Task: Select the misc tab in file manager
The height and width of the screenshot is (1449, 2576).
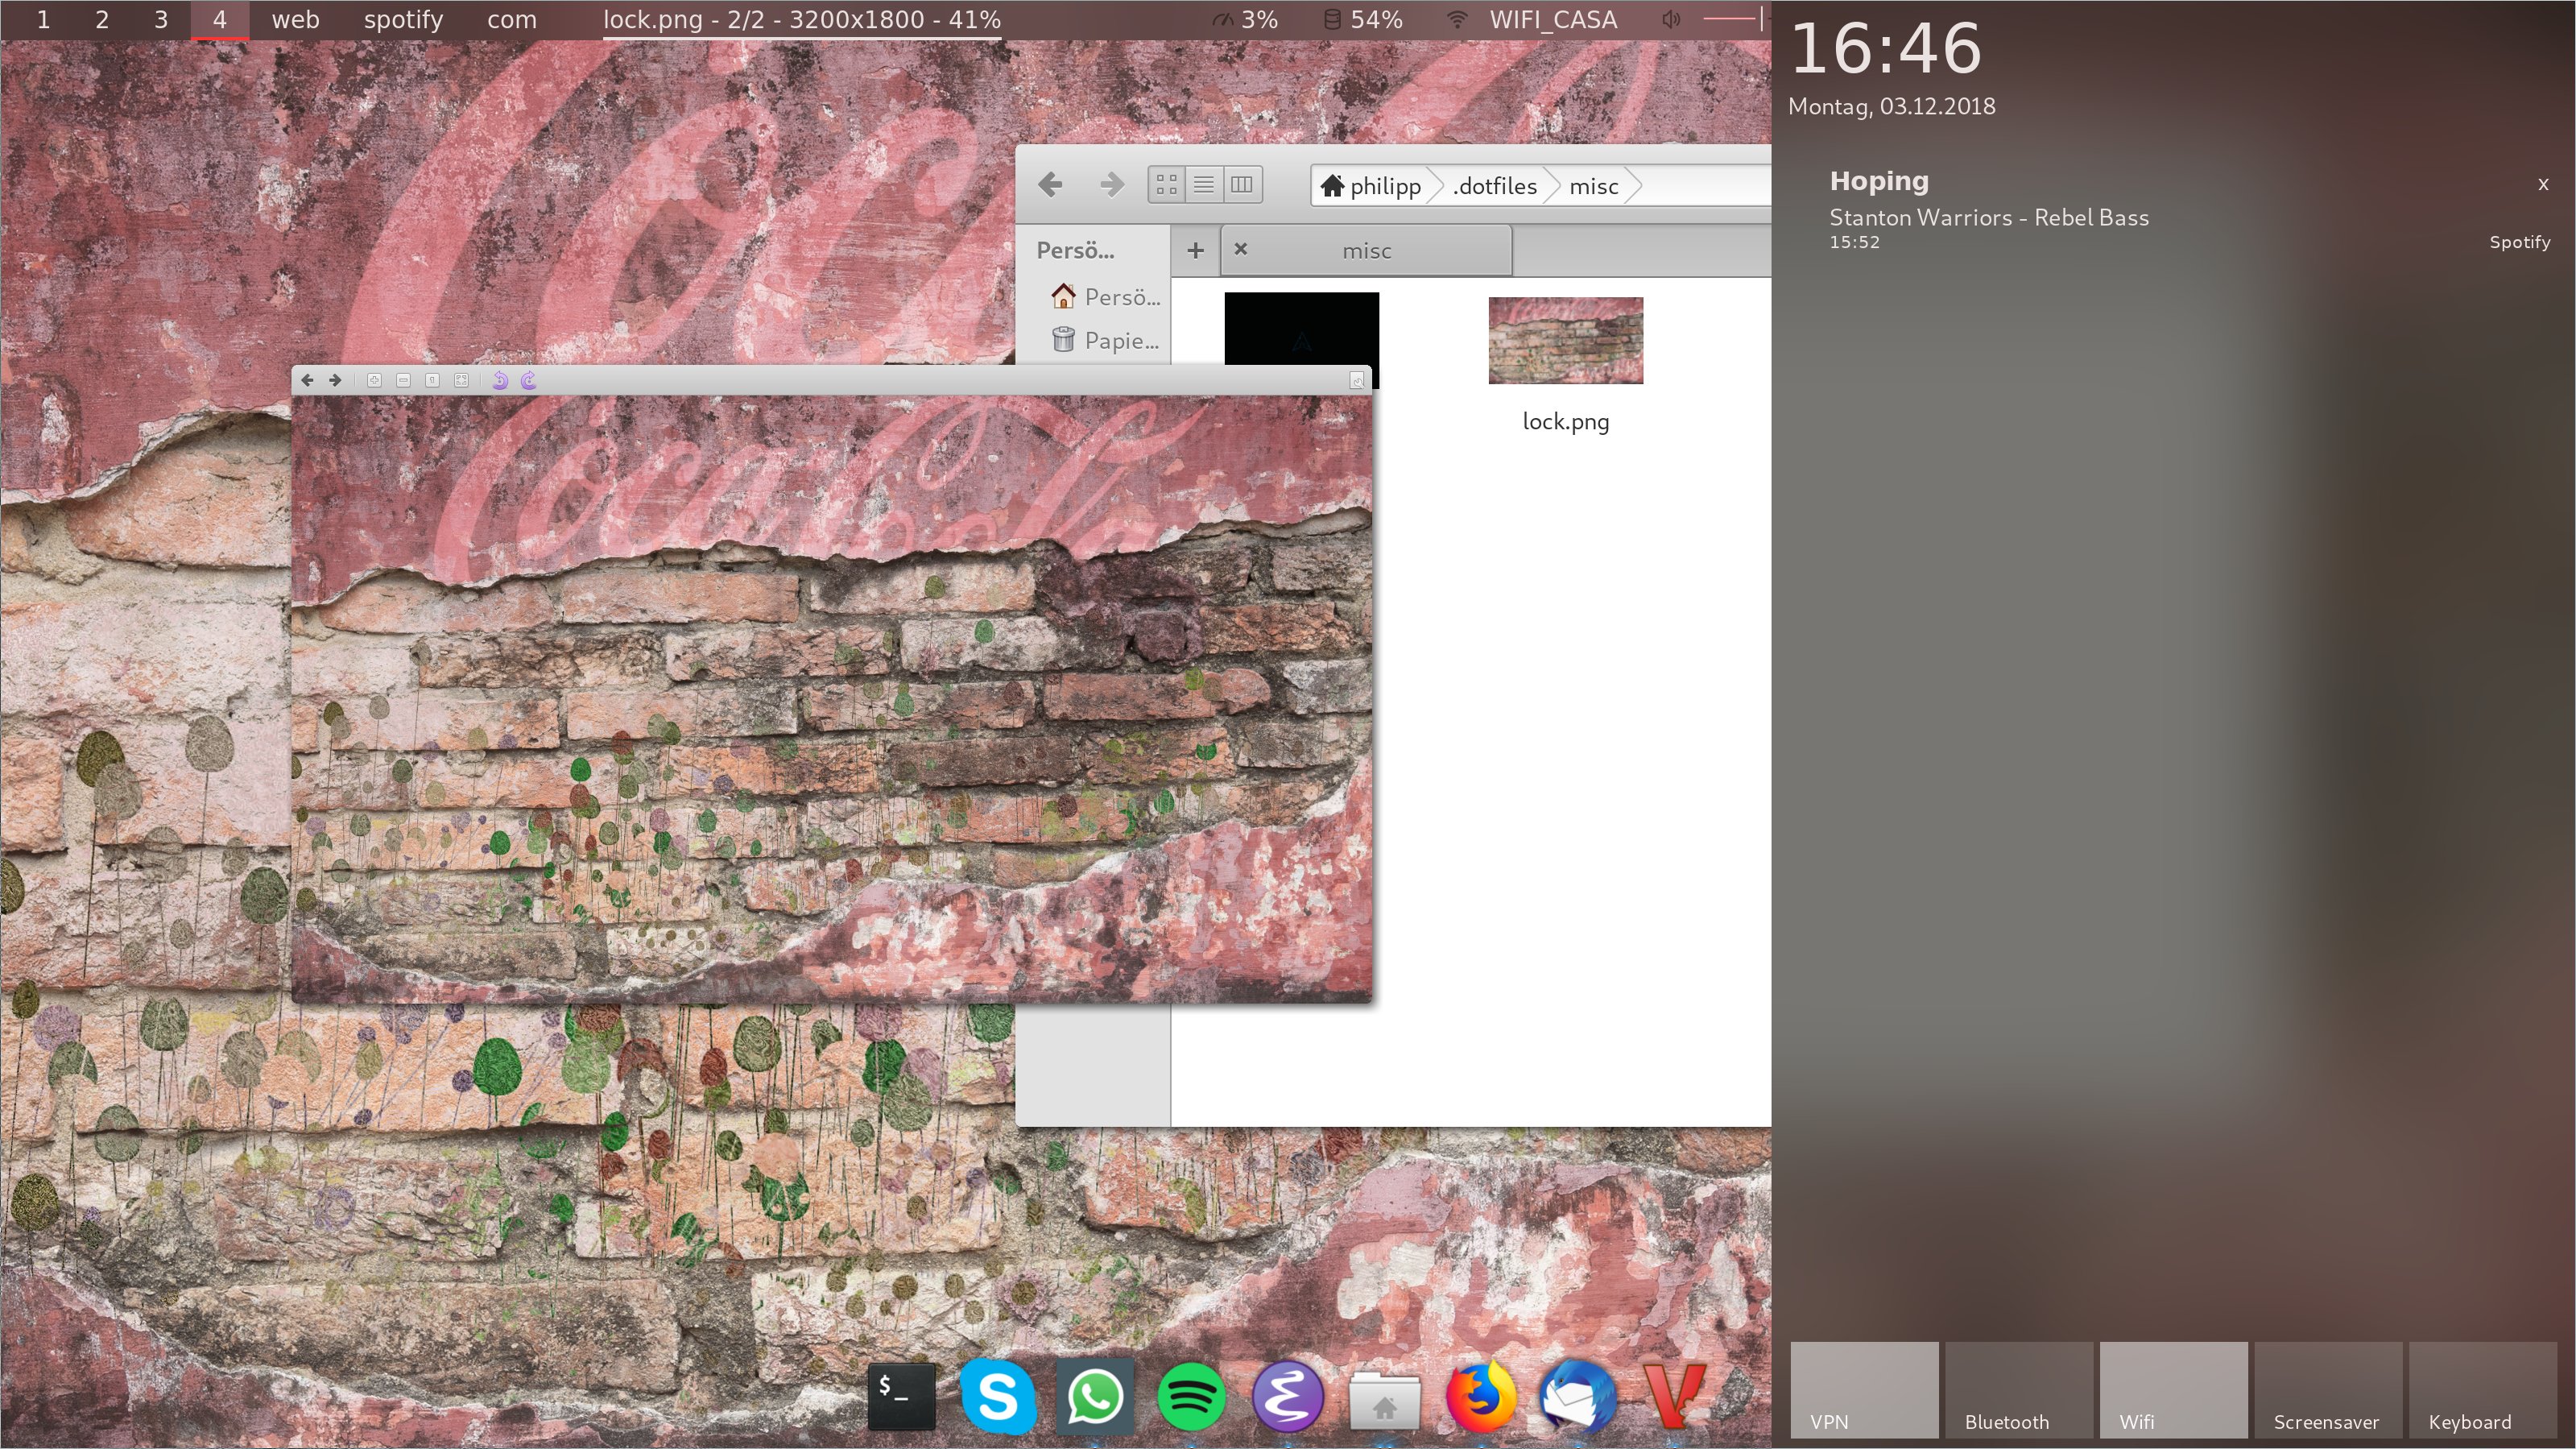Action: click(x=1366, y=251)
